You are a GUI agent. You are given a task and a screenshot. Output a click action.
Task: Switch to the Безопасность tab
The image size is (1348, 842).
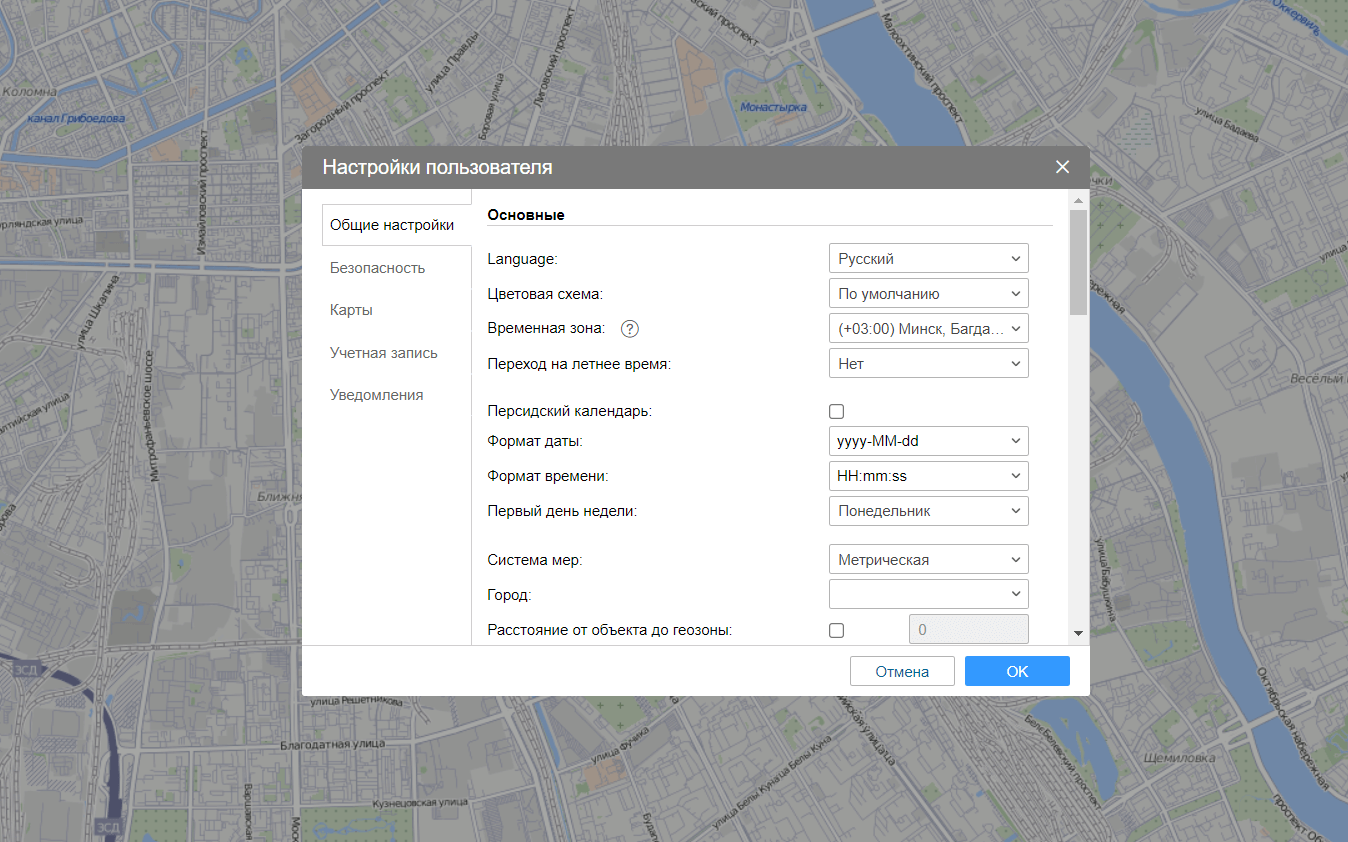click(378, 268)
